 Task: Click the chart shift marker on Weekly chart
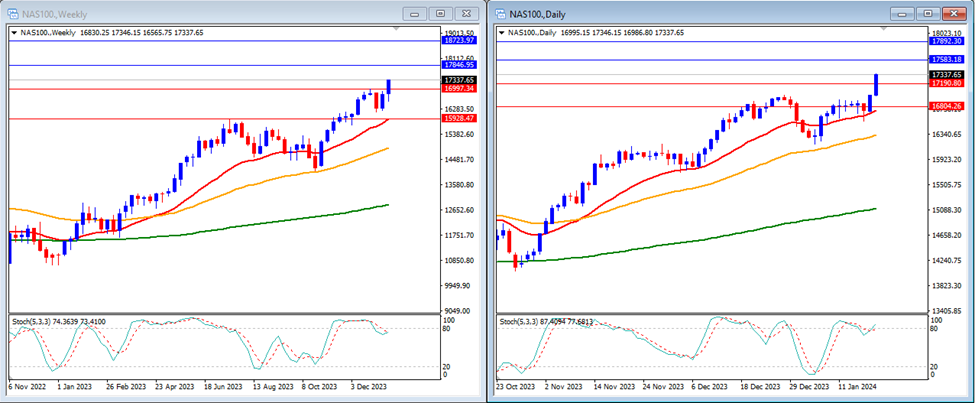click(x=397, y=29)
